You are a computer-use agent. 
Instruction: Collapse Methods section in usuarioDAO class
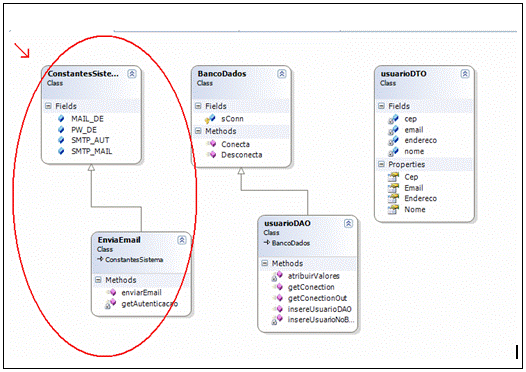tap(265, 263)
